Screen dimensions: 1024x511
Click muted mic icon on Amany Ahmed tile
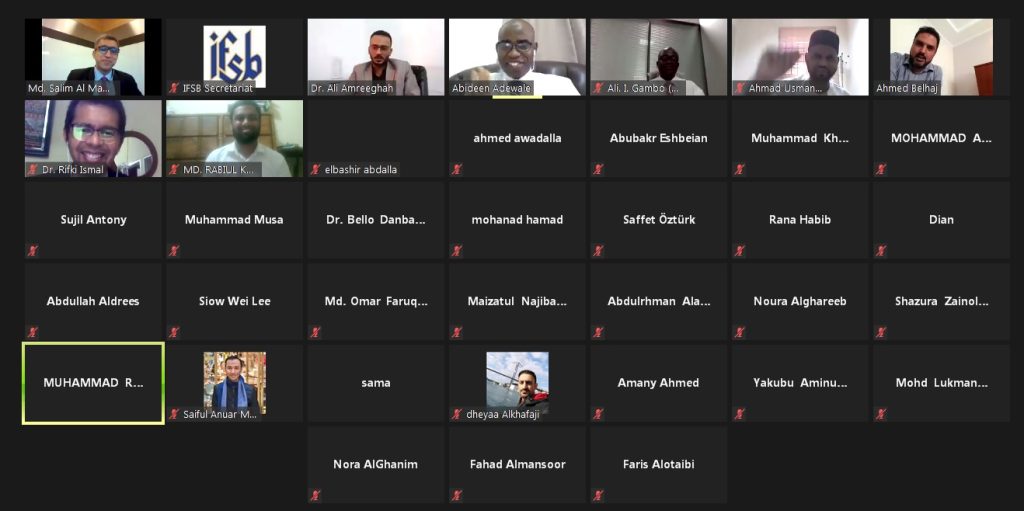tap(598, 414)
